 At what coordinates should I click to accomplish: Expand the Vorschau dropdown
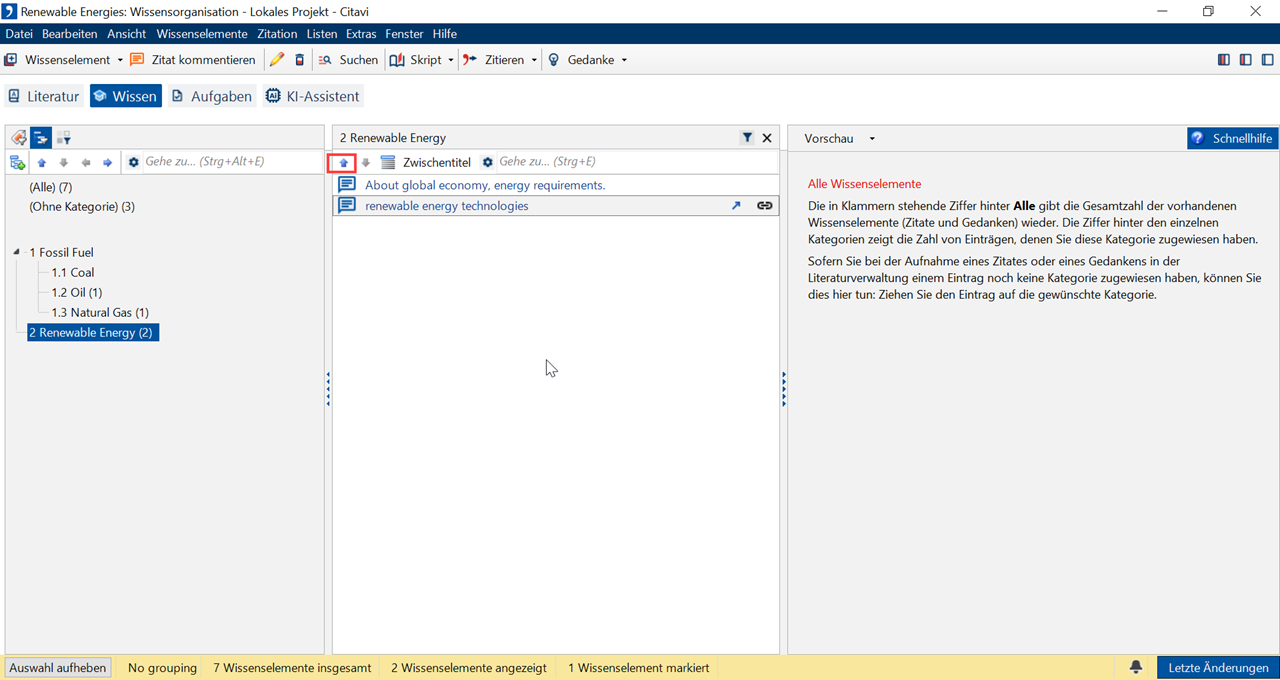point(872,139)
